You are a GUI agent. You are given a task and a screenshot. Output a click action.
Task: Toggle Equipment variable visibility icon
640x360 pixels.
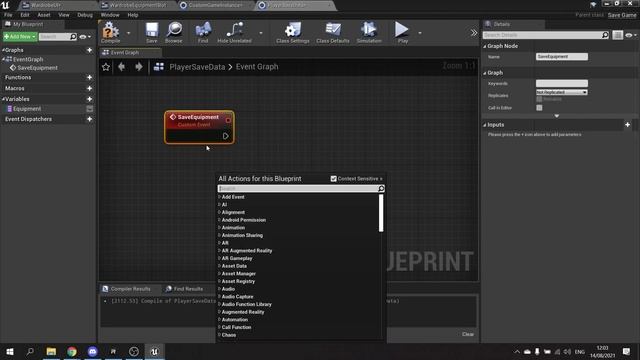(x=89, y=109)
